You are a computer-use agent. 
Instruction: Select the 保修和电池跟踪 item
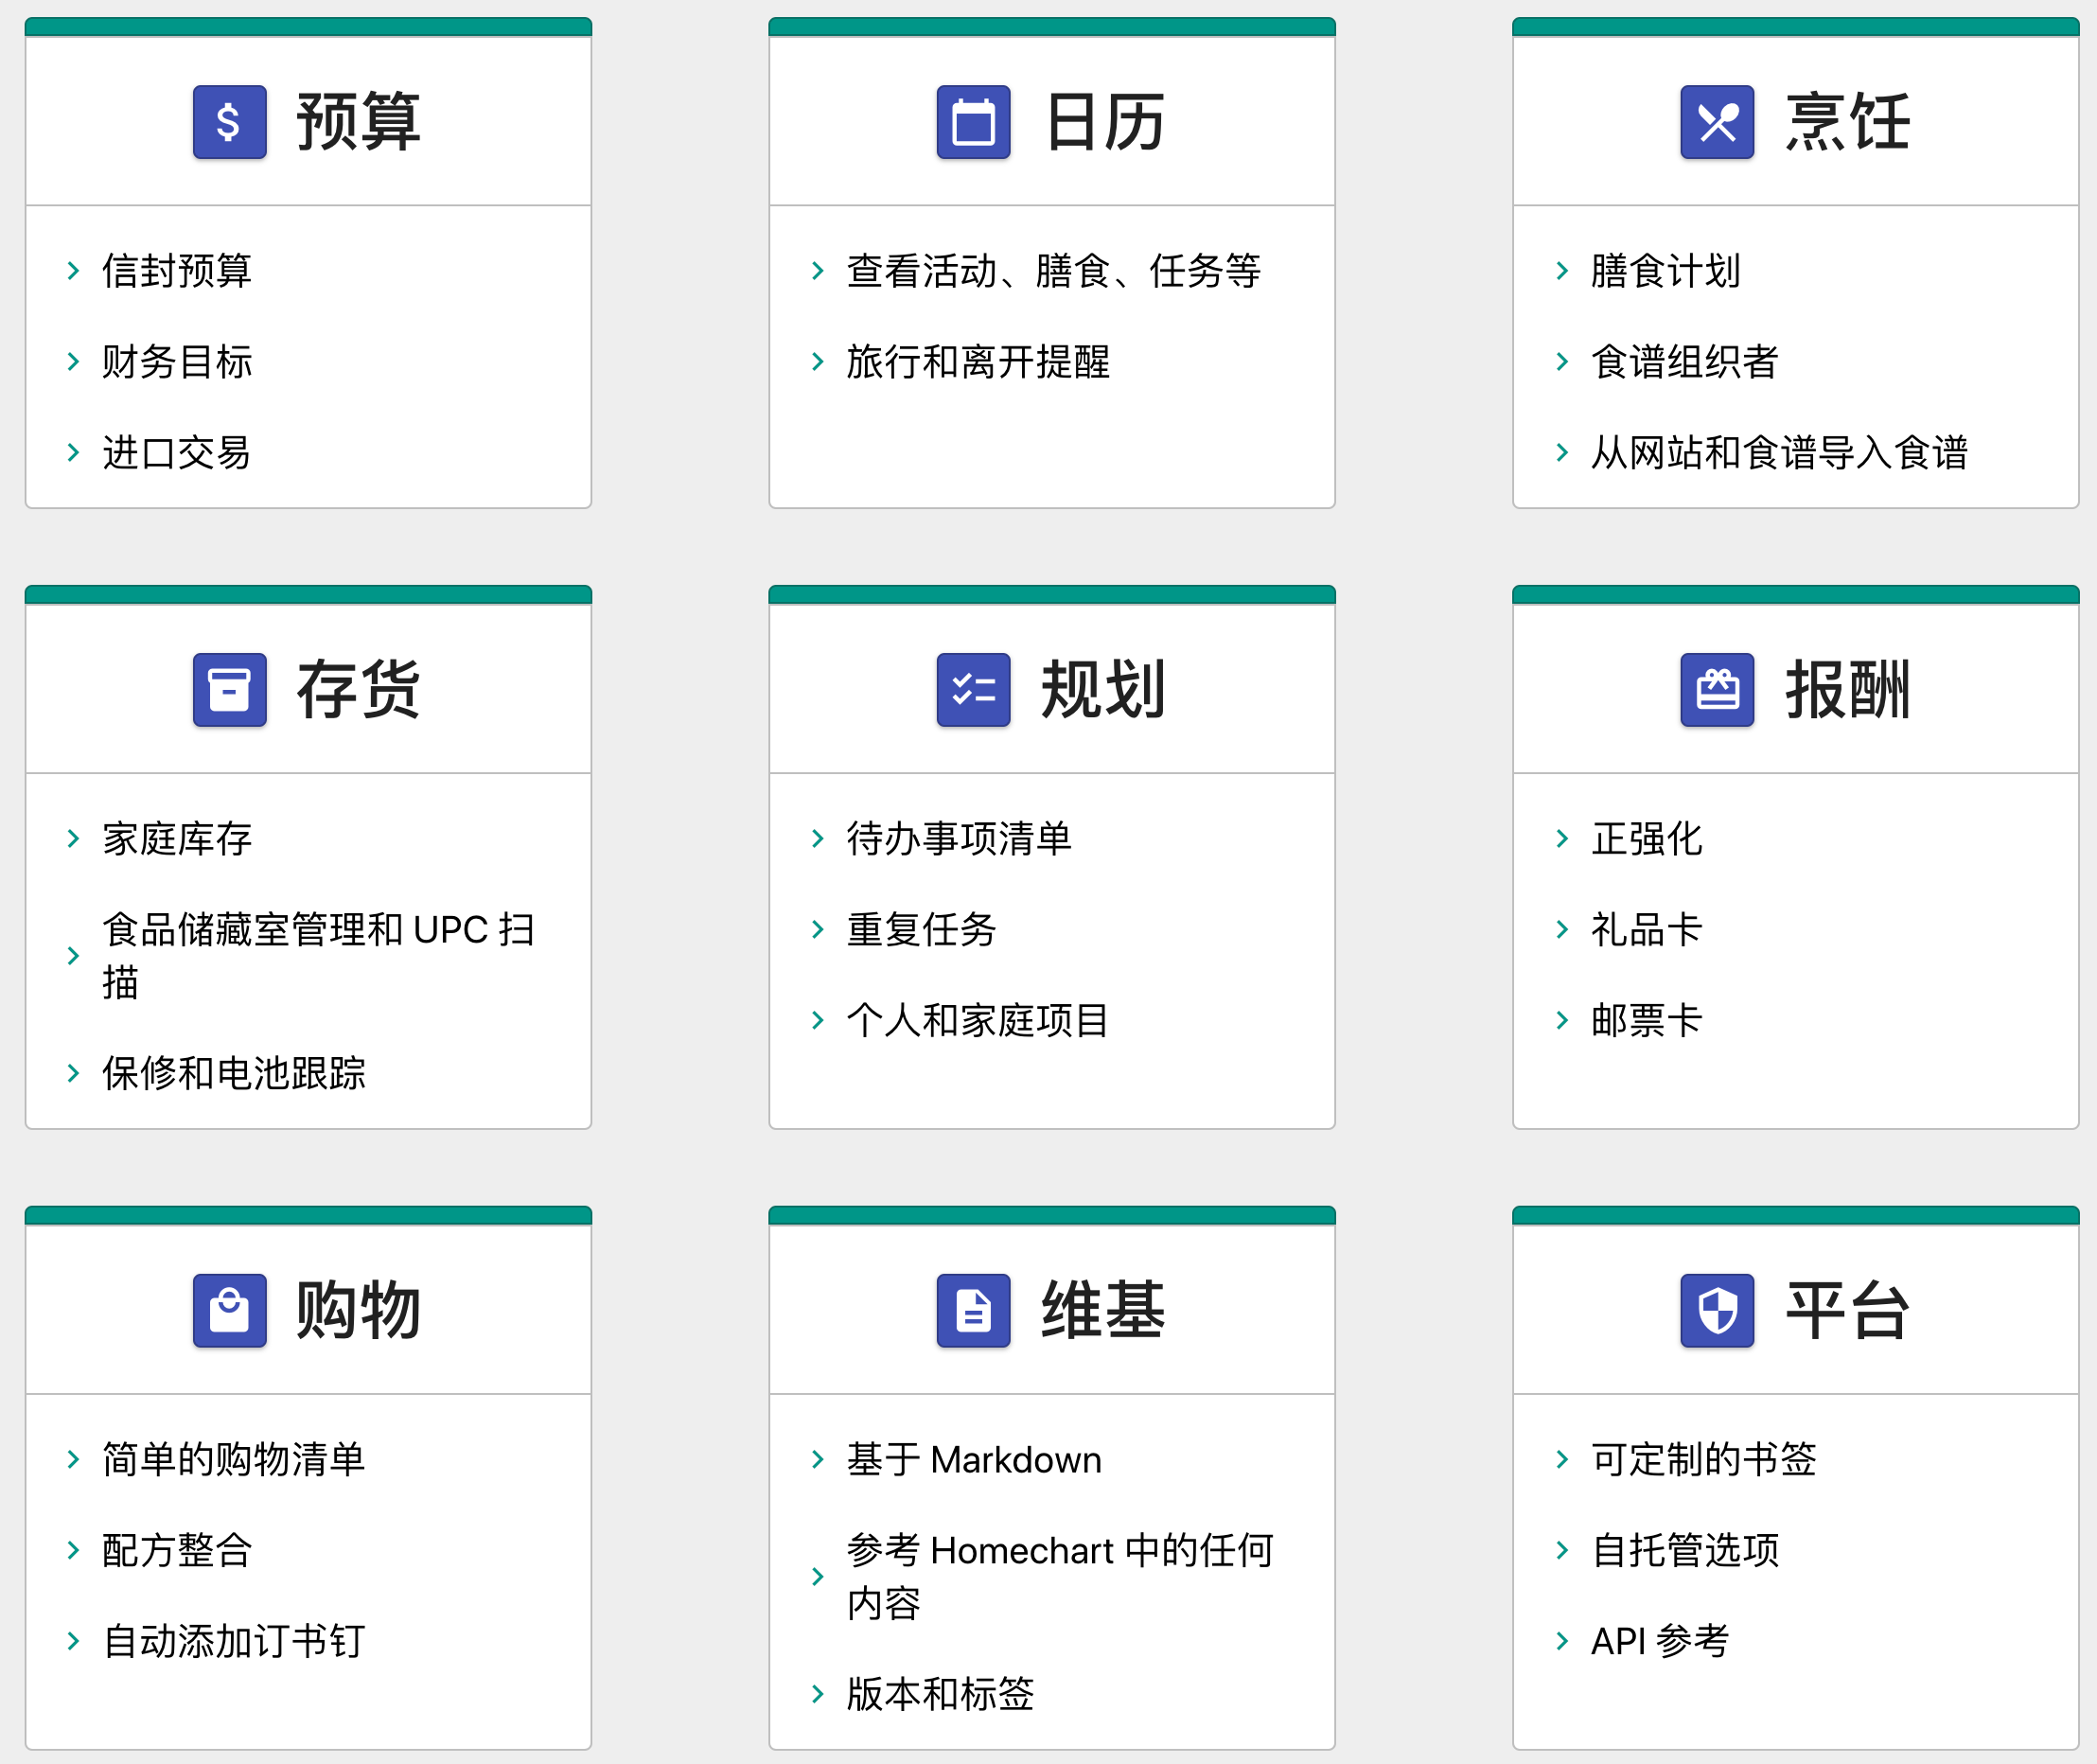click(233, 1073)
